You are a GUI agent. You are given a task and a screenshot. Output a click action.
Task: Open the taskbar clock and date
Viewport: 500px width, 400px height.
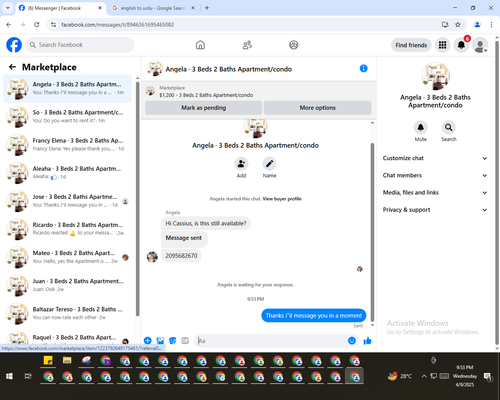pos(465,376)
